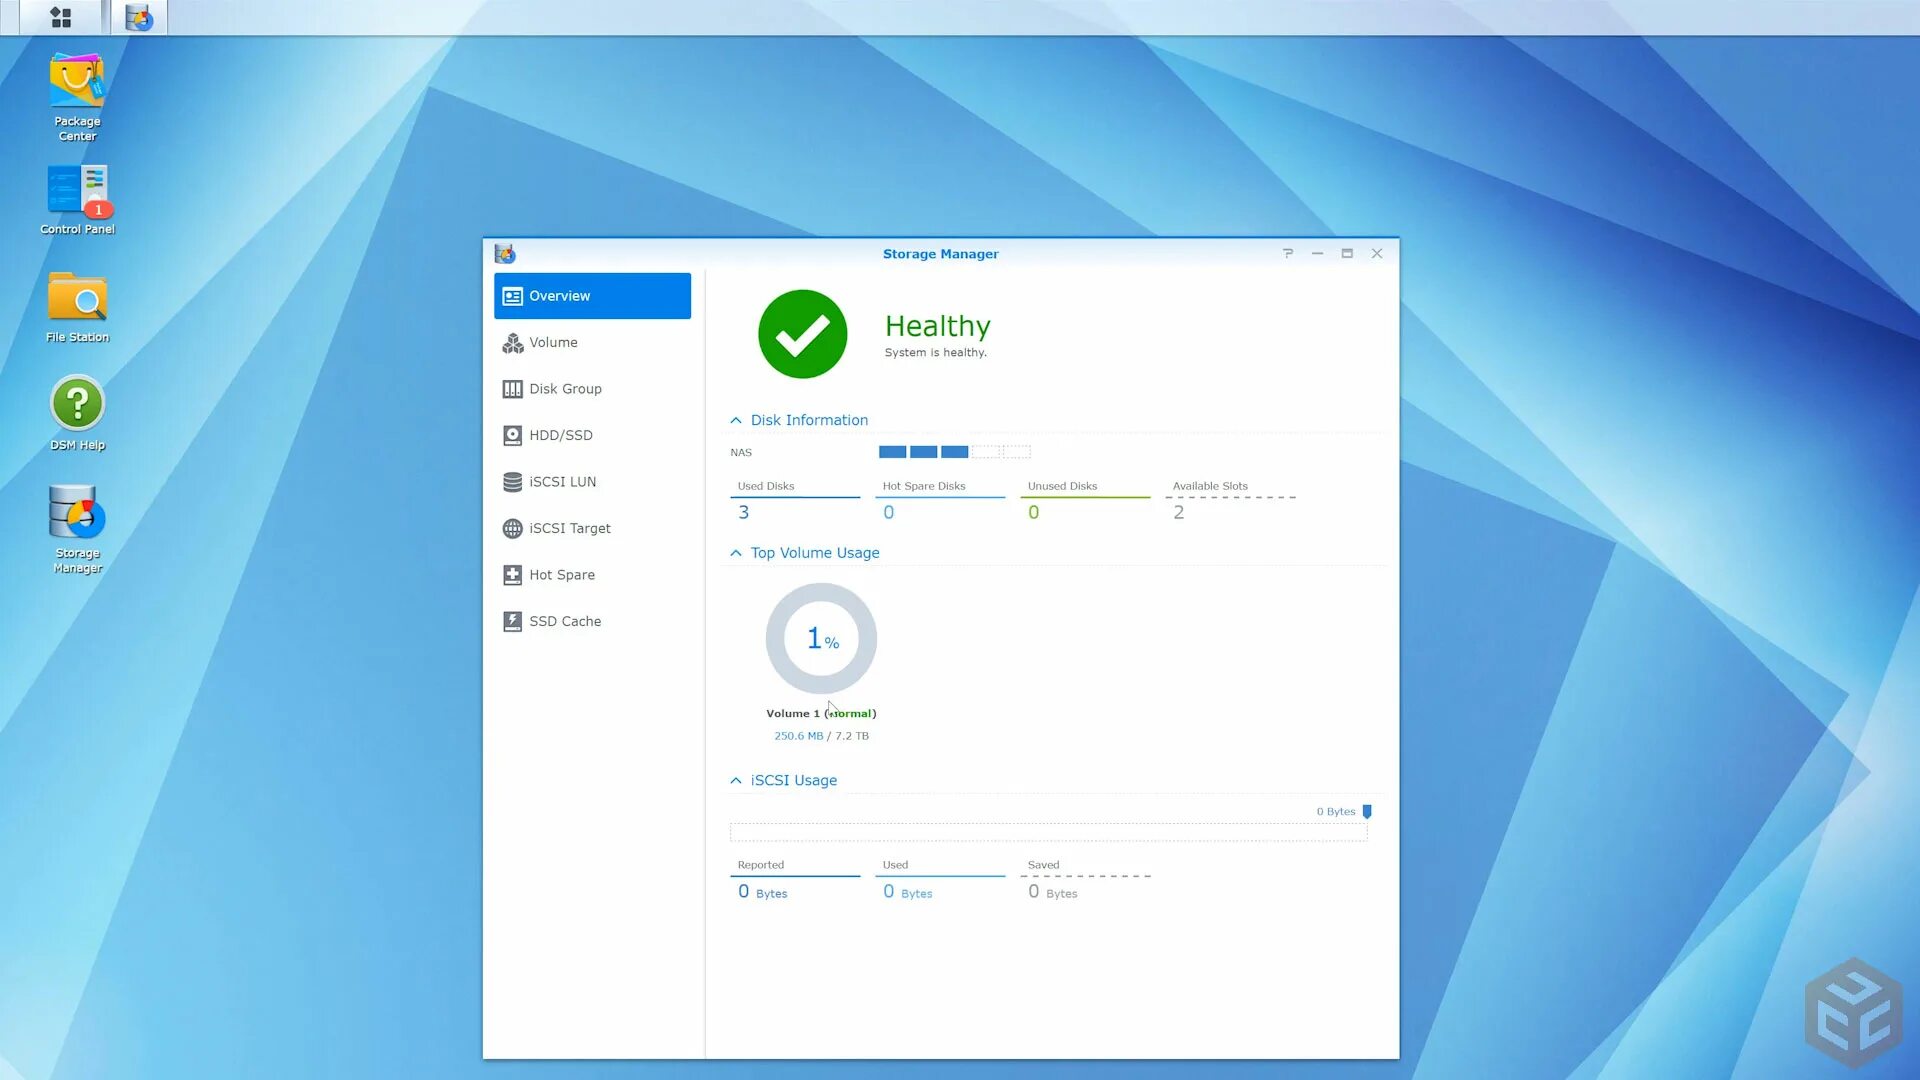
Task: Collapse Top Volume Usage section
Action: pos(736,553)
